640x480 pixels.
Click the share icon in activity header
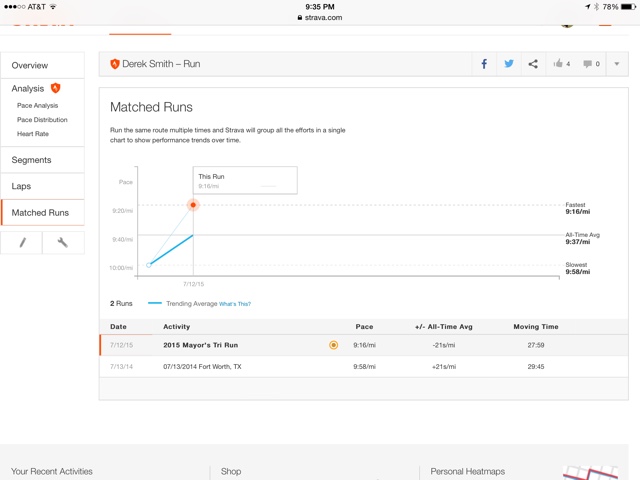click(533, 64)
